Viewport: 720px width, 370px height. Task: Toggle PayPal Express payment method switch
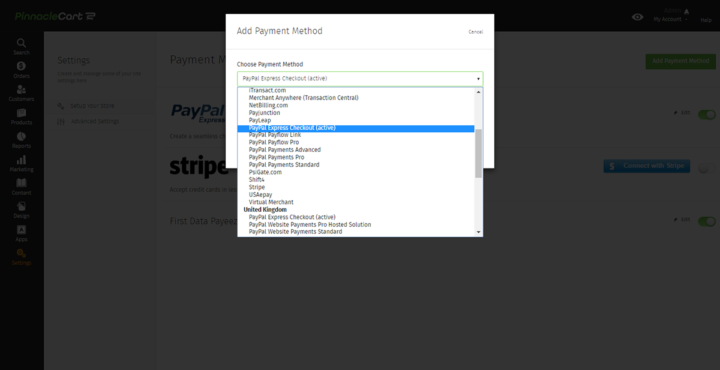[707, 114]
